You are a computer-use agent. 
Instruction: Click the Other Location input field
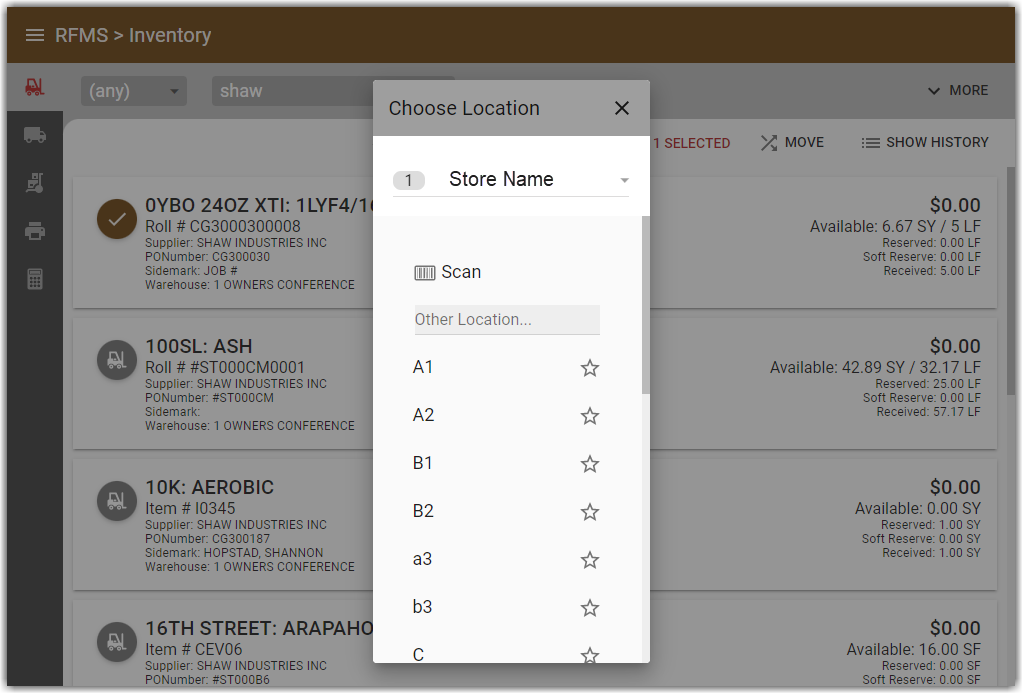click(506, 319)
